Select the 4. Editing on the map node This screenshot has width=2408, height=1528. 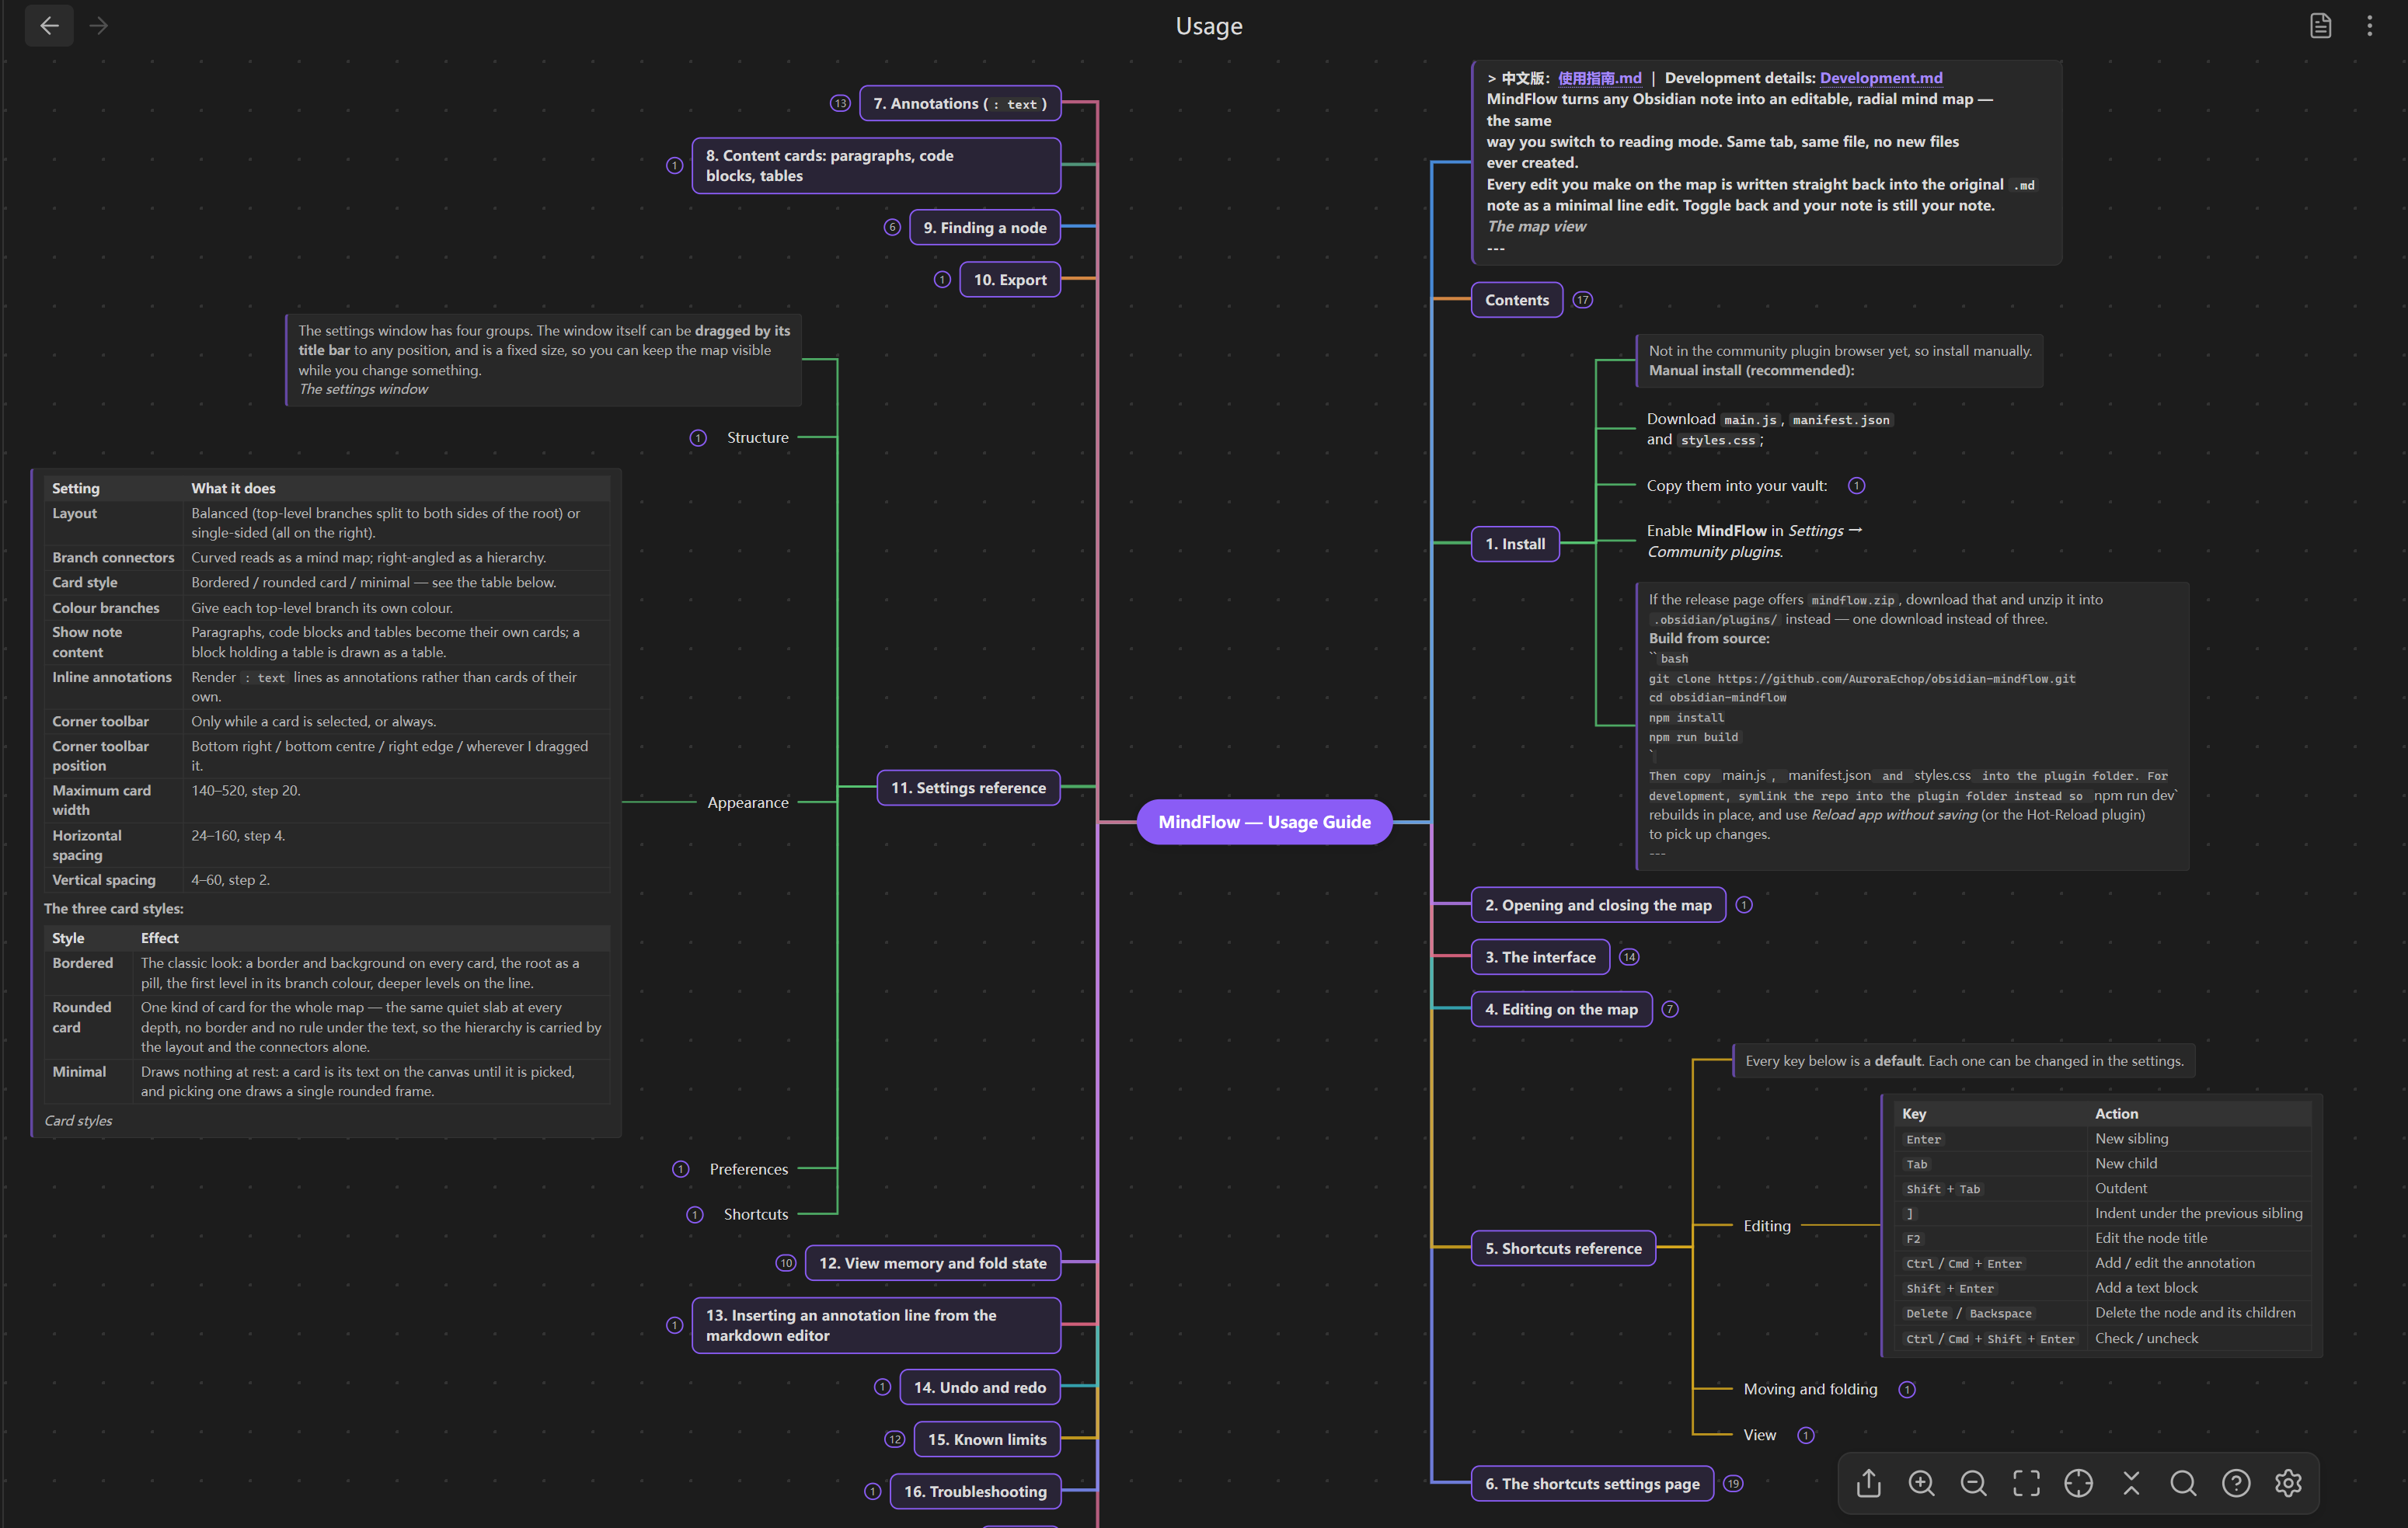point(1561,1009)
